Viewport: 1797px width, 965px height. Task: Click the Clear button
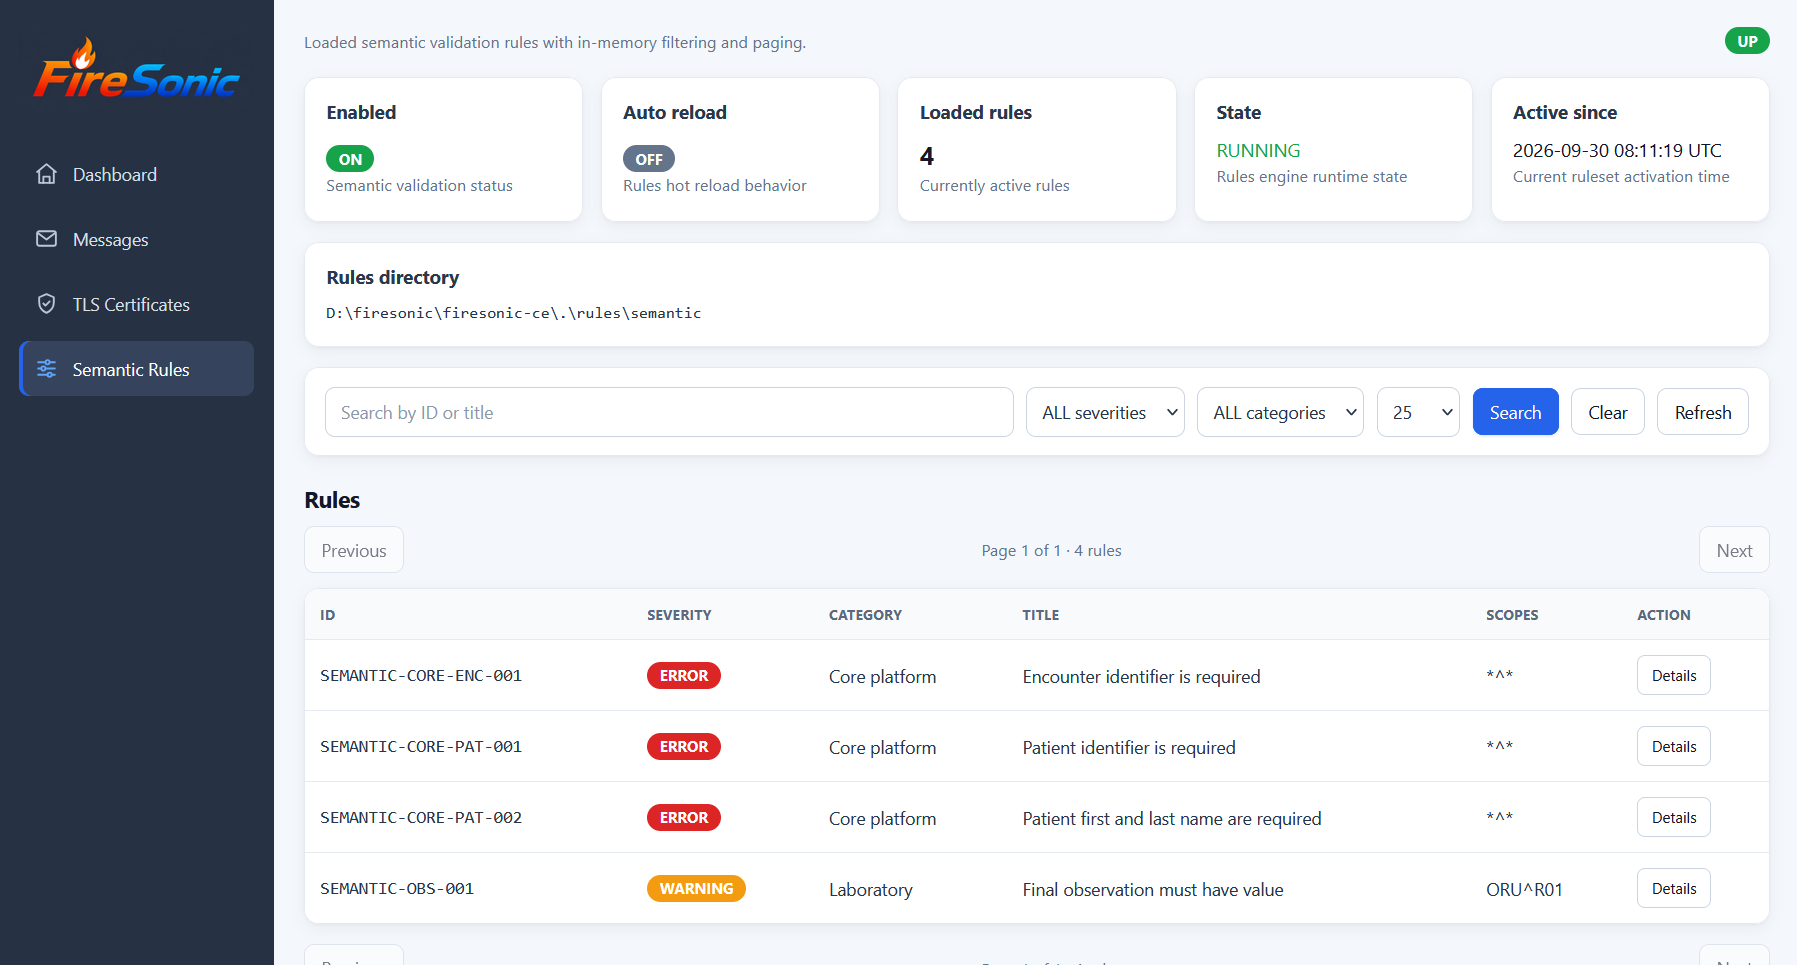point(1608,412)
